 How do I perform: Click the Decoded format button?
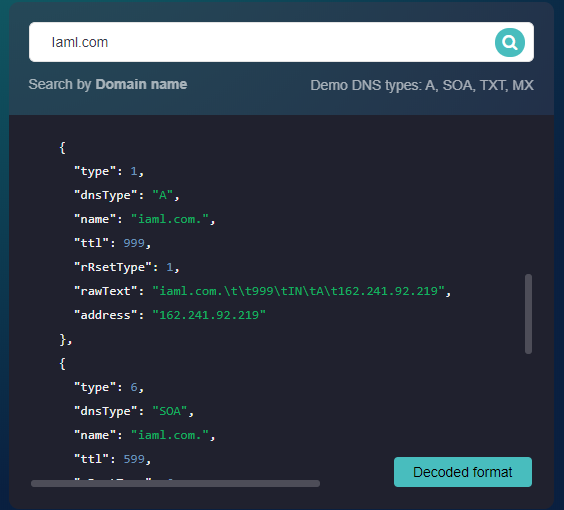pyautogui.click(x=463, y=472)
